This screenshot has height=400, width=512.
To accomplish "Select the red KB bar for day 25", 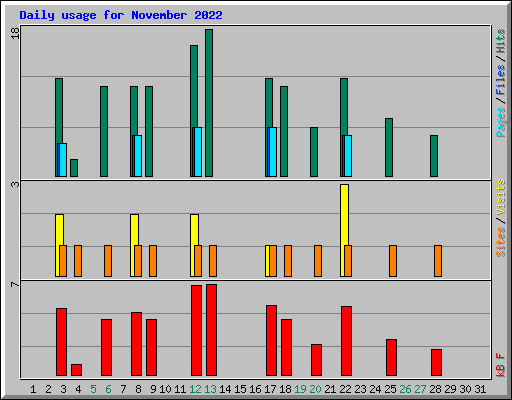I will (x=391, y=358).
